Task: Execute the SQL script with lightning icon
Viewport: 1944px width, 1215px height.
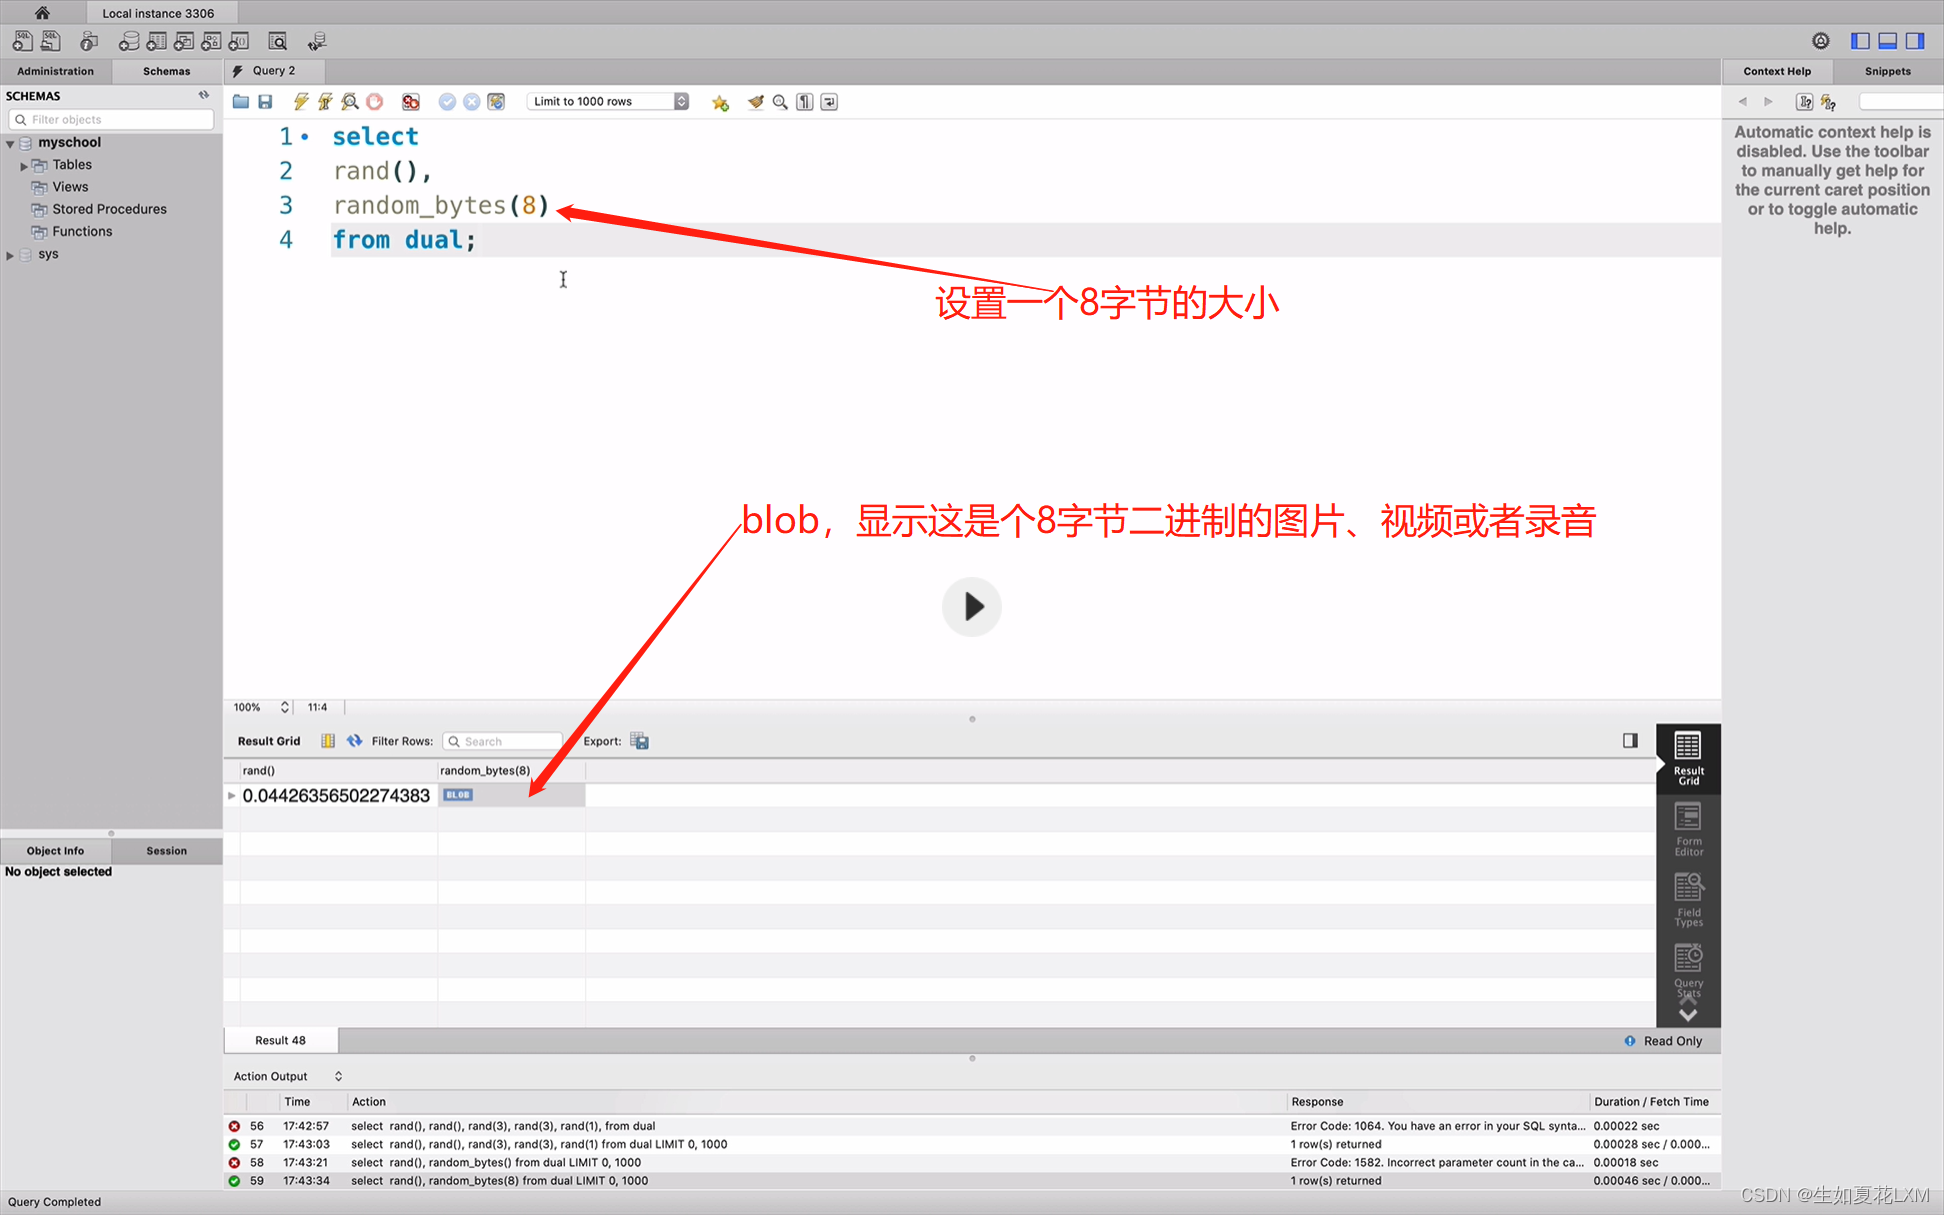Action: [300, 102]
